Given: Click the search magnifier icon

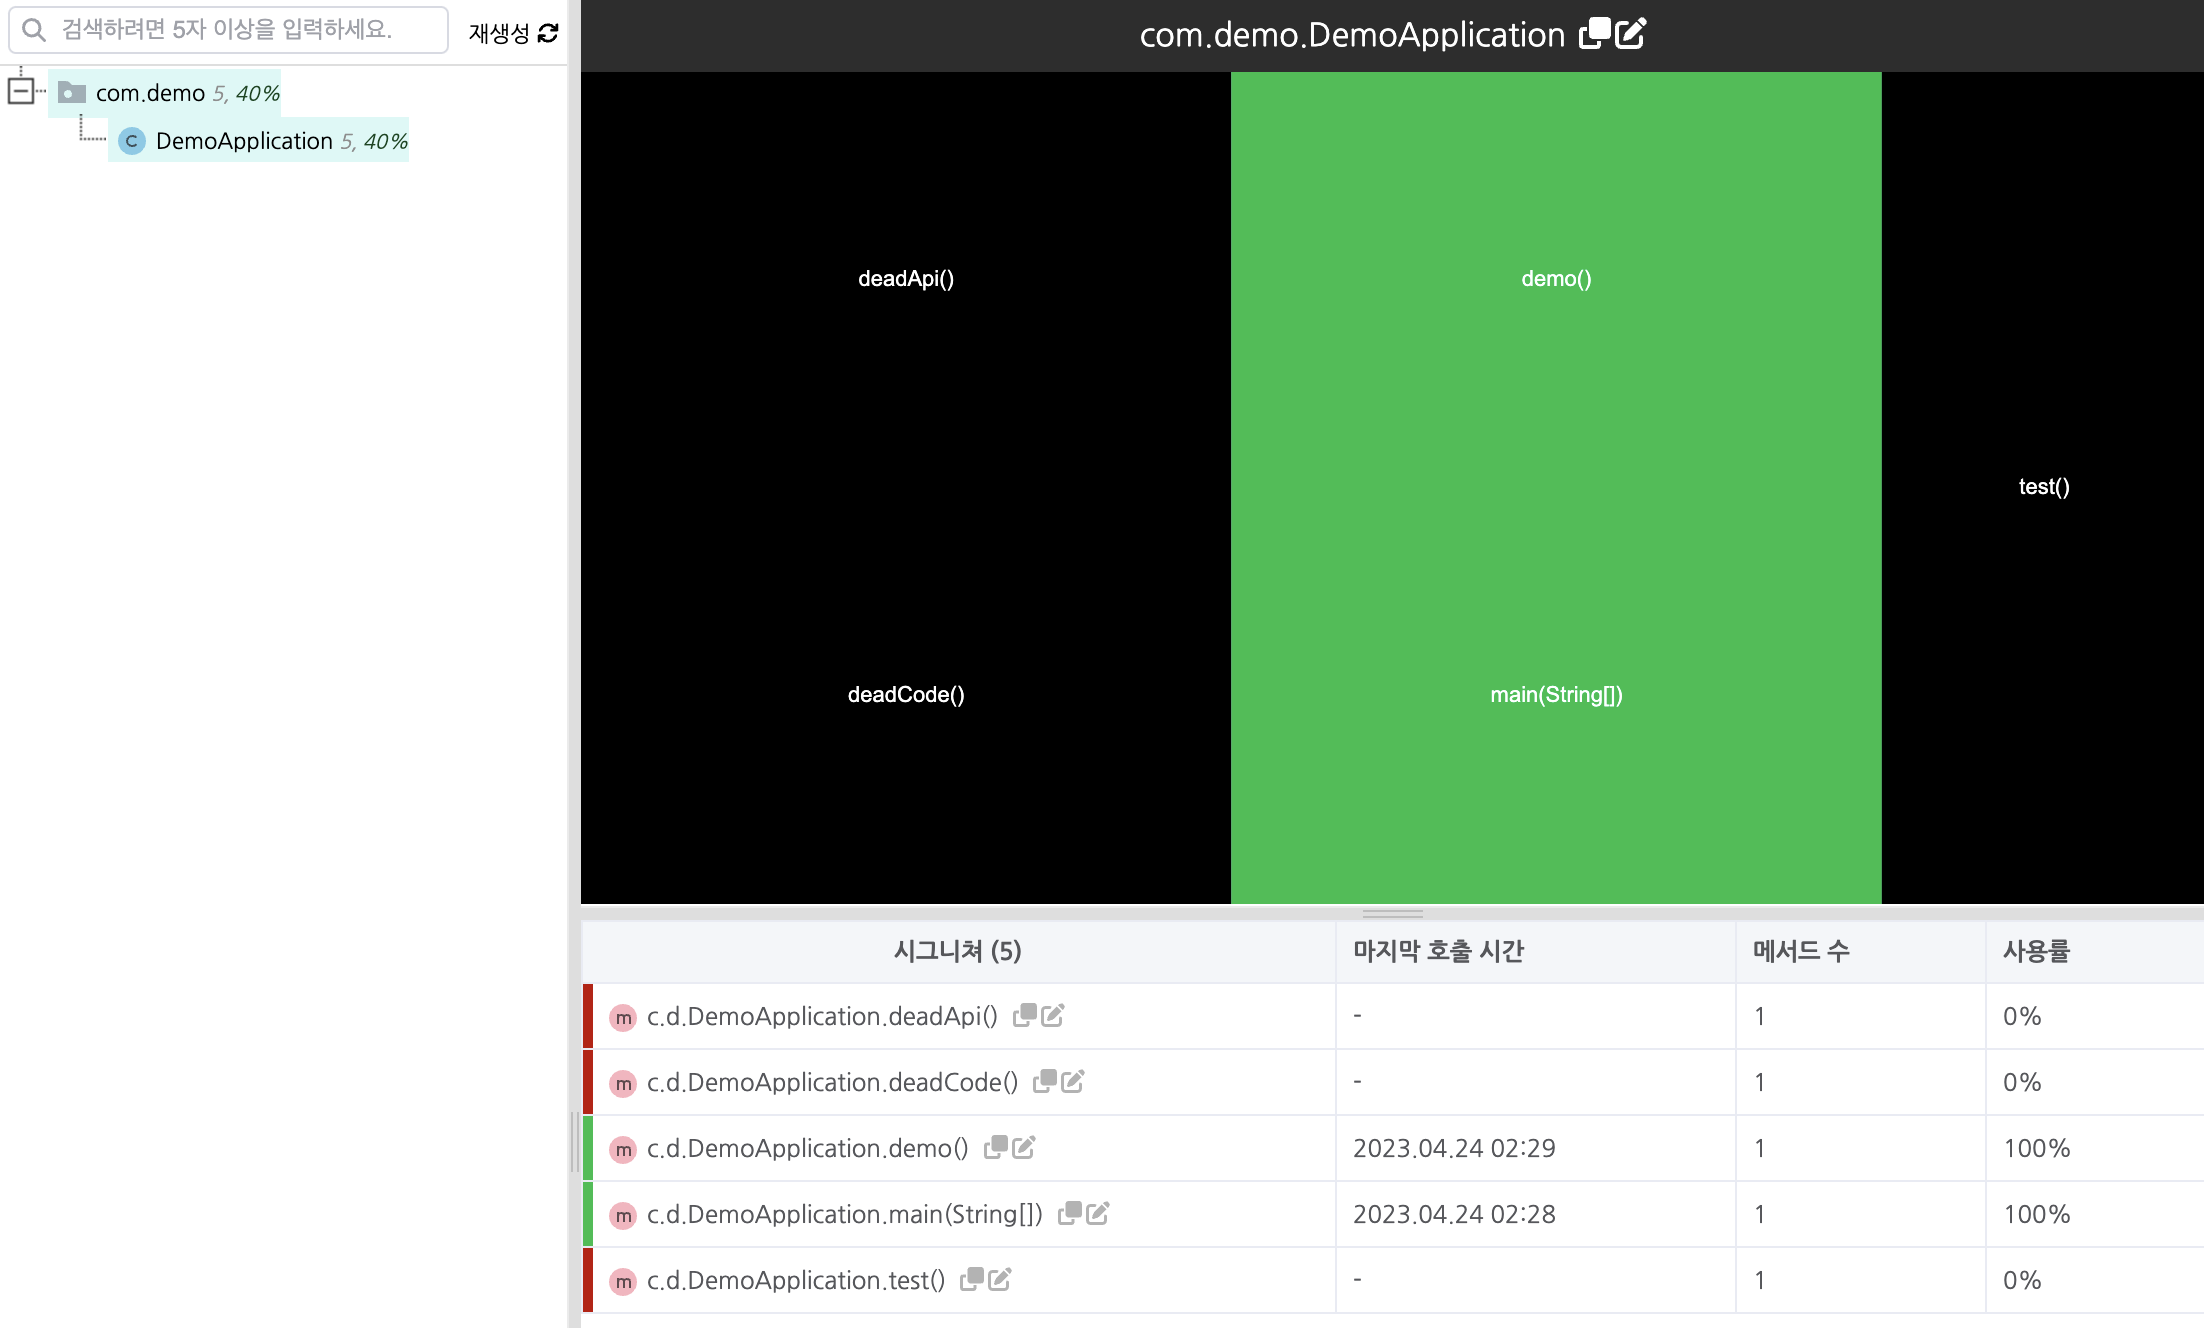Looking at the screenshot, I should 34,30.
